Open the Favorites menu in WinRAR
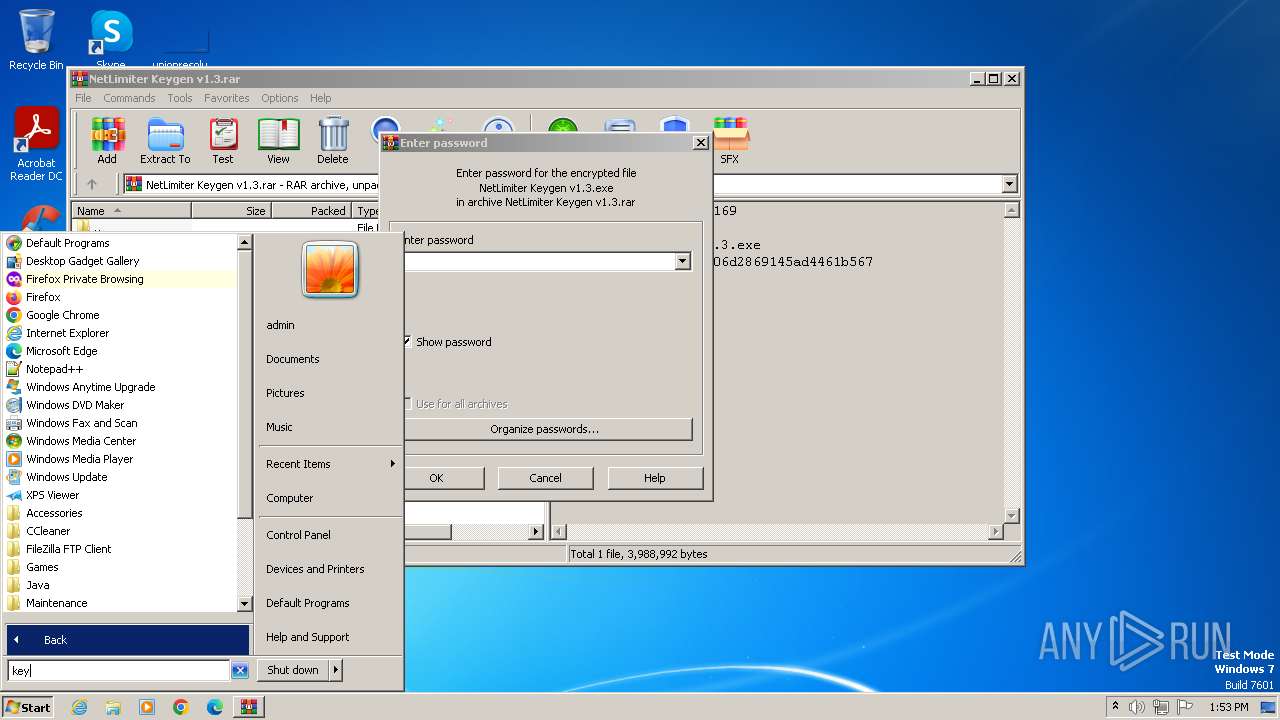 [x=227, y=98]
